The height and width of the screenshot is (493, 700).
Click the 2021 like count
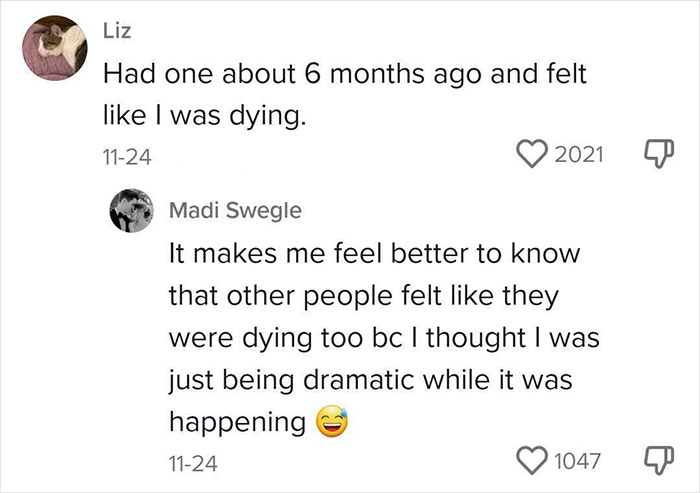click(x=580, y=154)
